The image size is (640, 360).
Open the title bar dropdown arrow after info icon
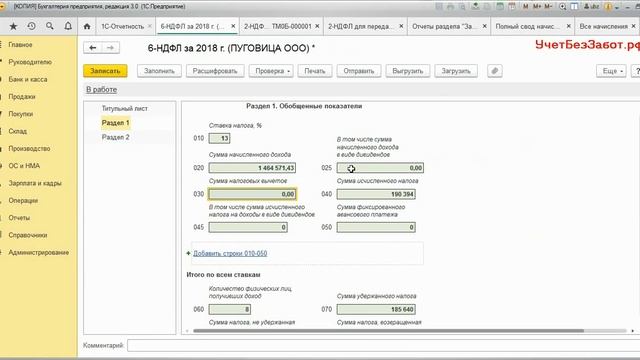617,7
